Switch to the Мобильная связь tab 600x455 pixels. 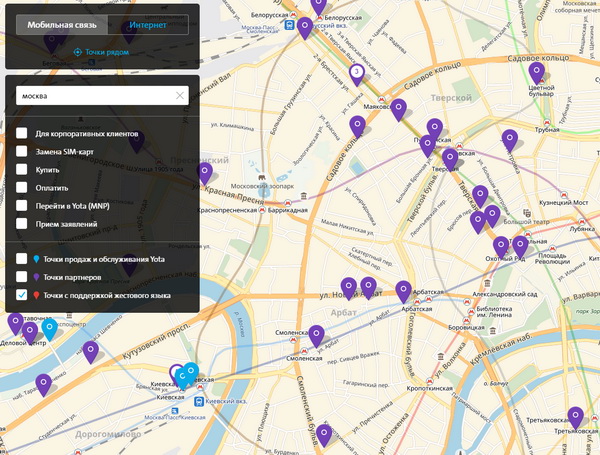[x=62, y=25]
